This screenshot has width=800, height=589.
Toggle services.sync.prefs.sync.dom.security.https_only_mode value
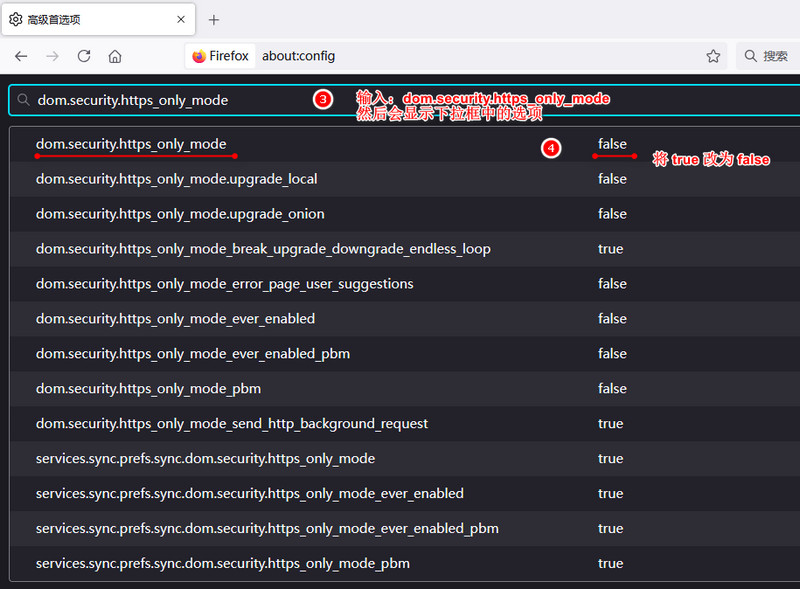pos(610,458)
